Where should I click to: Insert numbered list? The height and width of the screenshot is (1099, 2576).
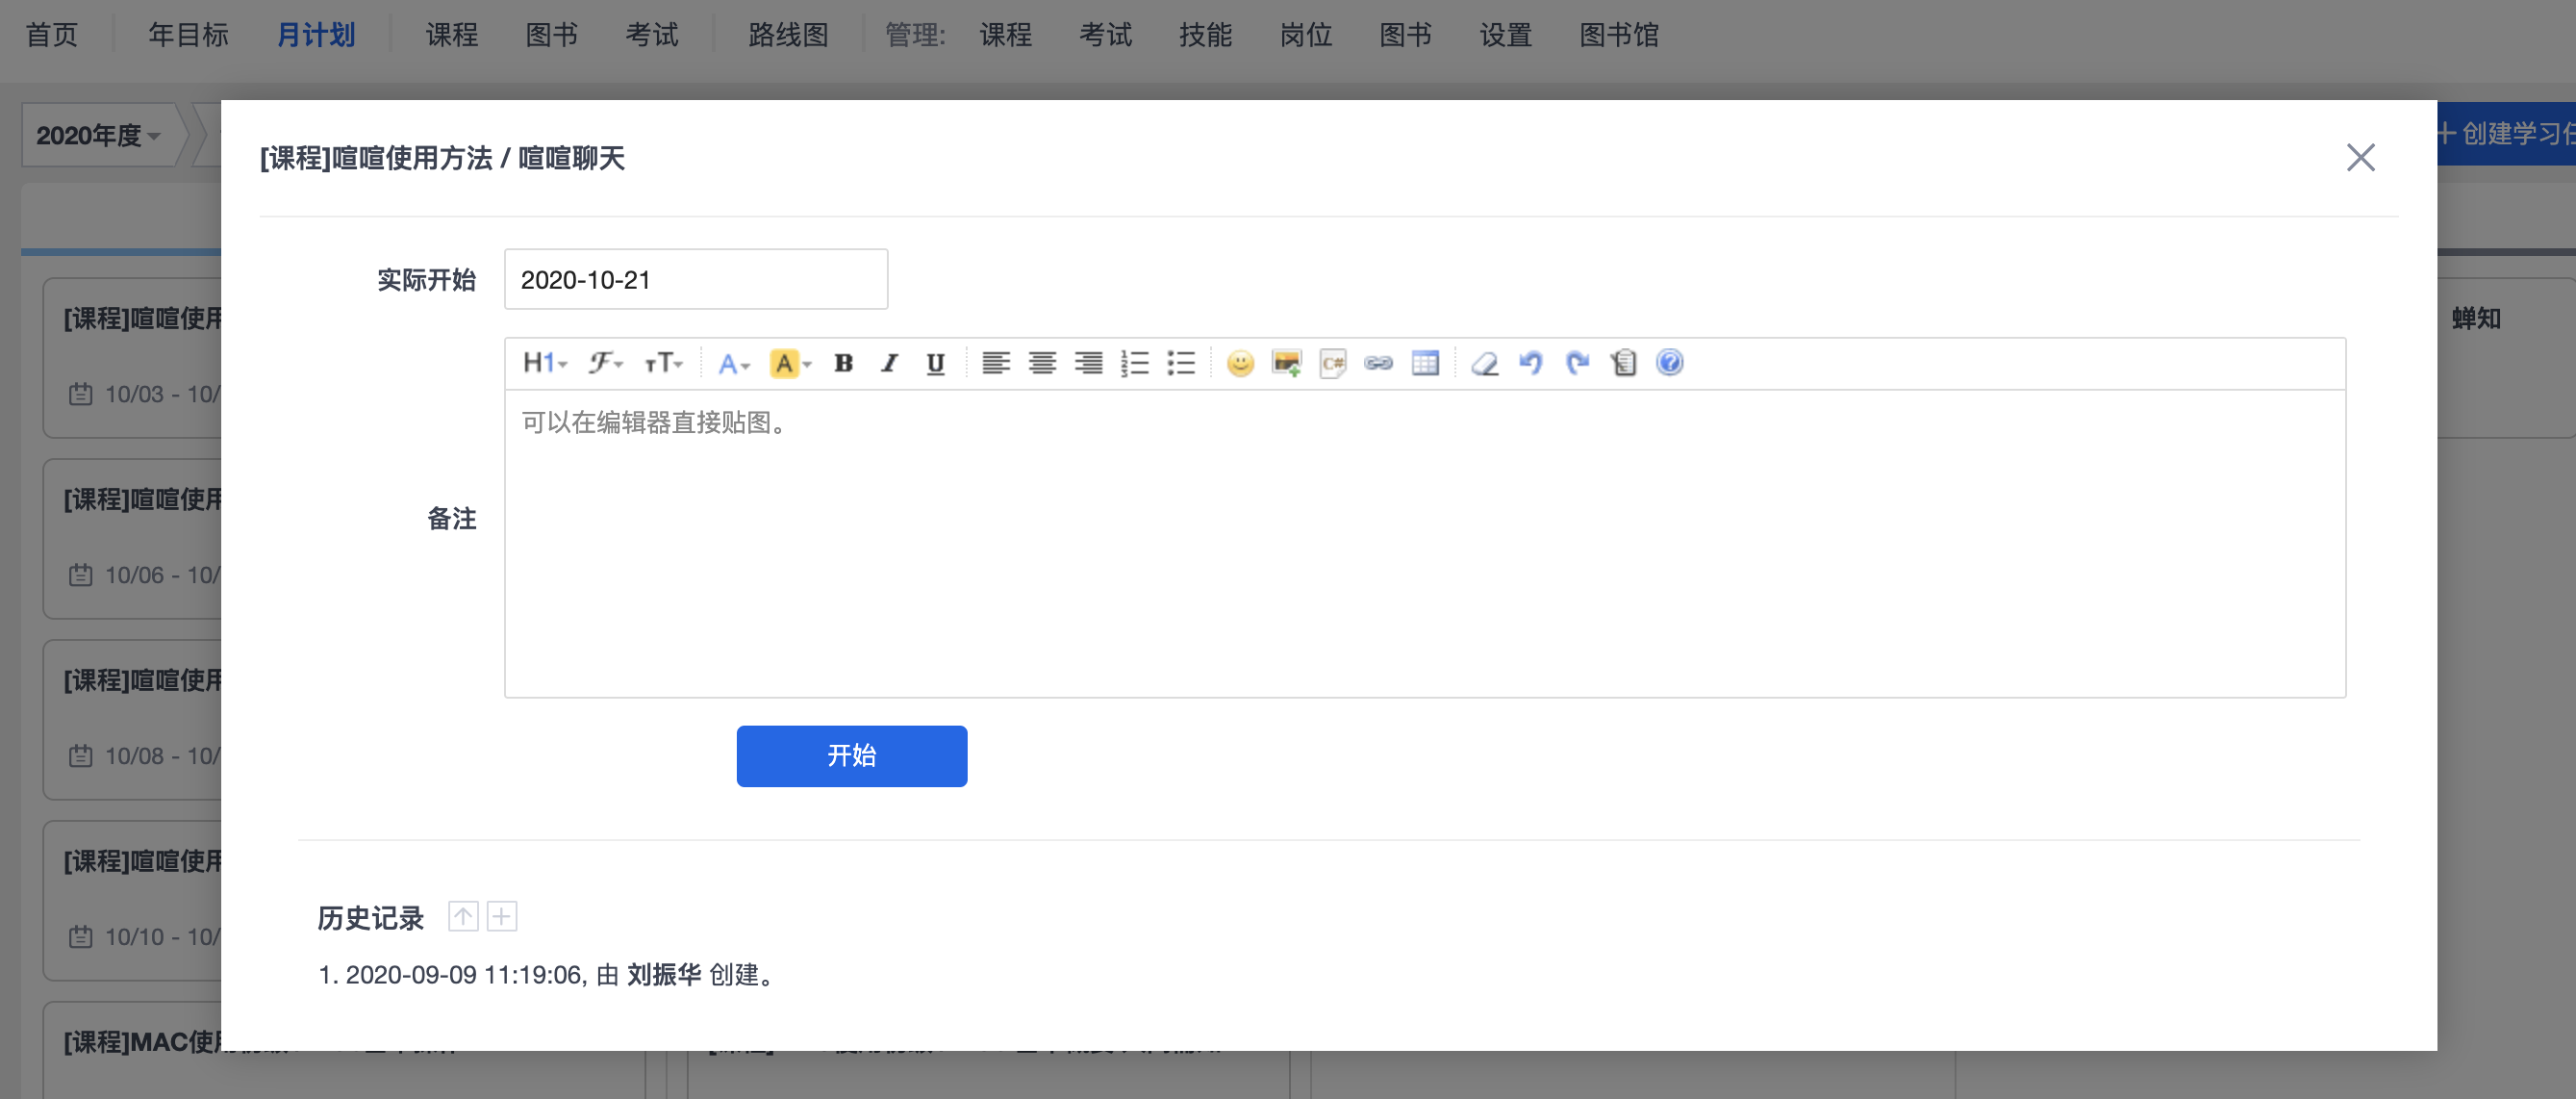click(1134, 363)
